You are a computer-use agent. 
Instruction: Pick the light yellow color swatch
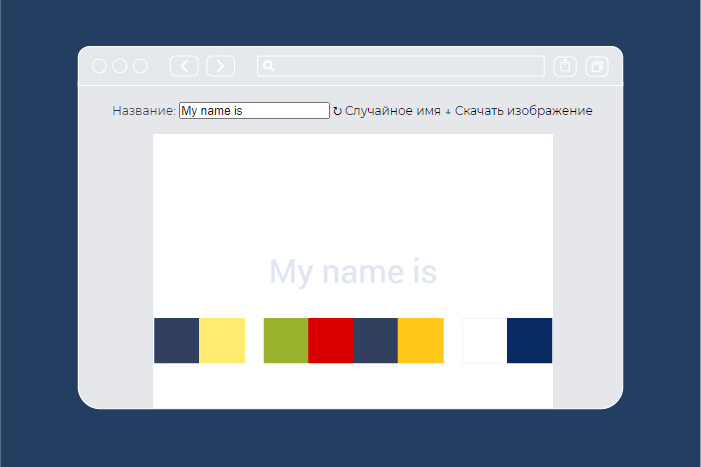tap(222, 340)
